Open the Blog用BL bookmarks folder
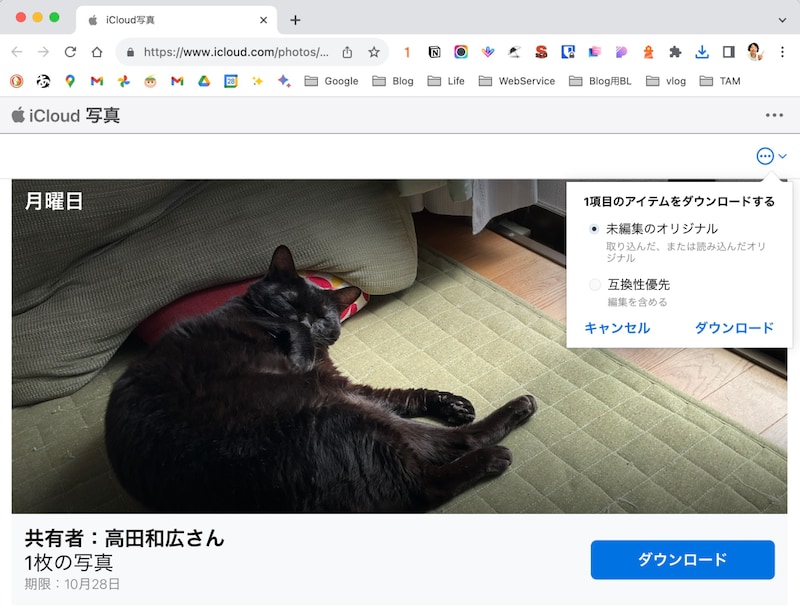The image size is (800, 616). click(600, 81)
